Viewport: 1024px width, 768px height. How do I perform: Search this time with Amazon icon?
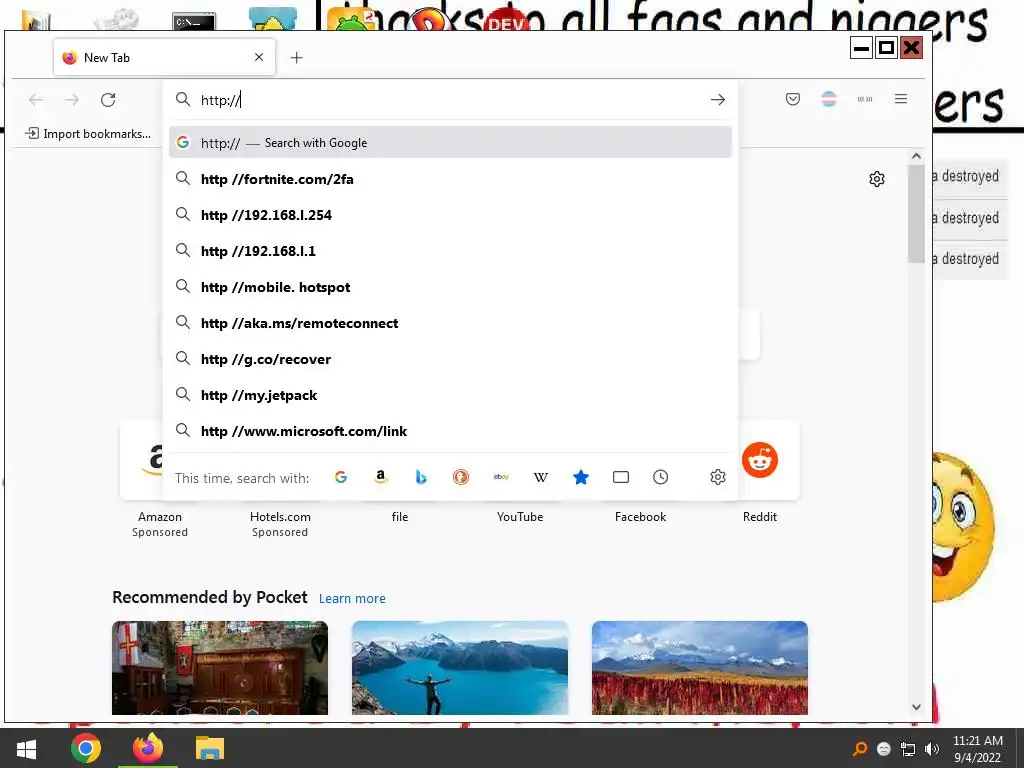pos(381,477)
